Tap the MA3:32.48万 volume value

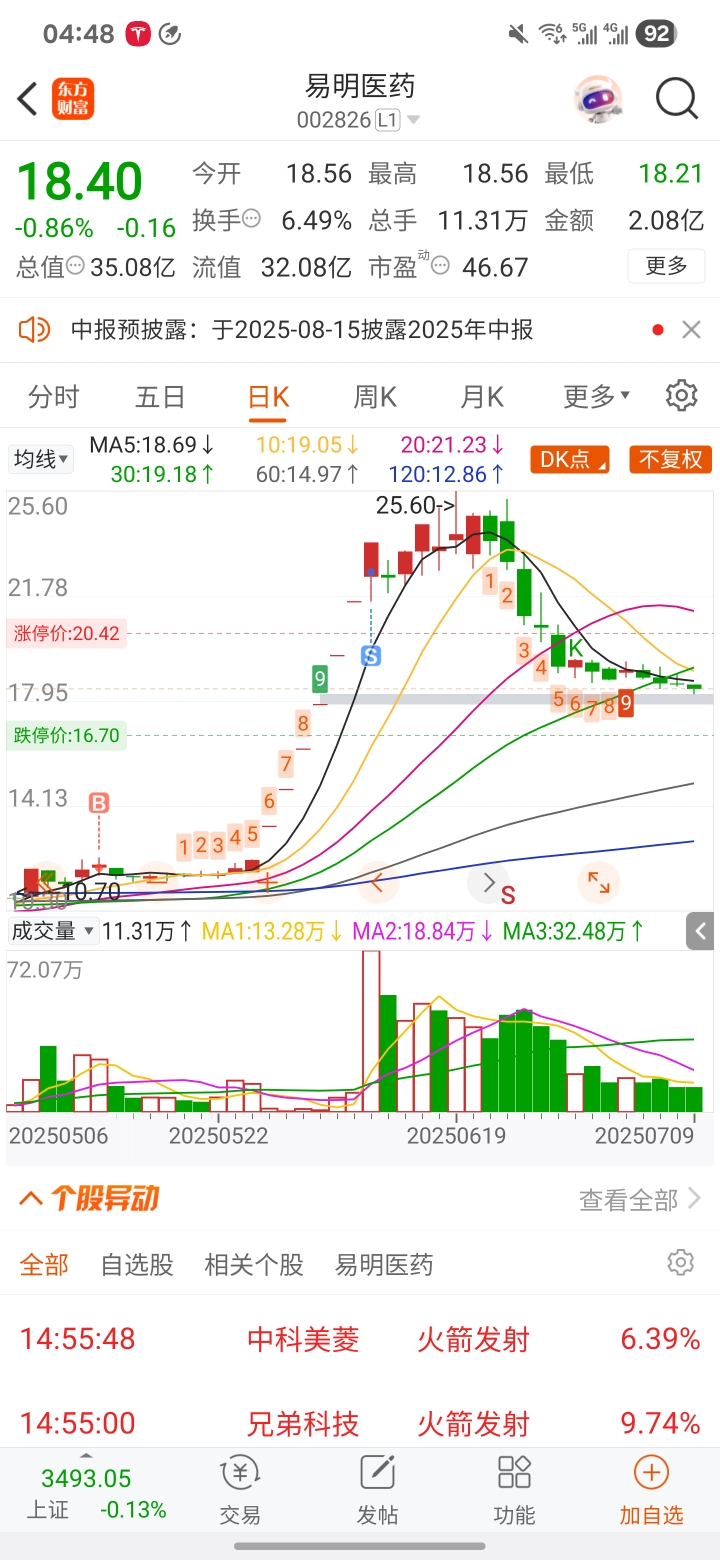coord(573,931)
